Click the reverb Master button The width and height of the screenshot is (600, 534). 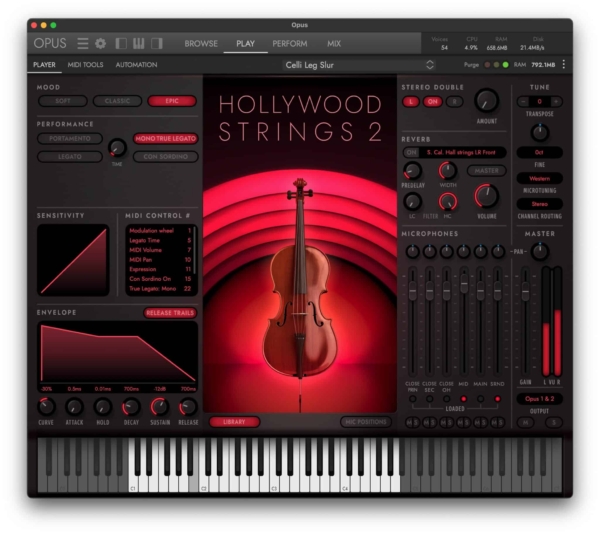pos(486,171)
